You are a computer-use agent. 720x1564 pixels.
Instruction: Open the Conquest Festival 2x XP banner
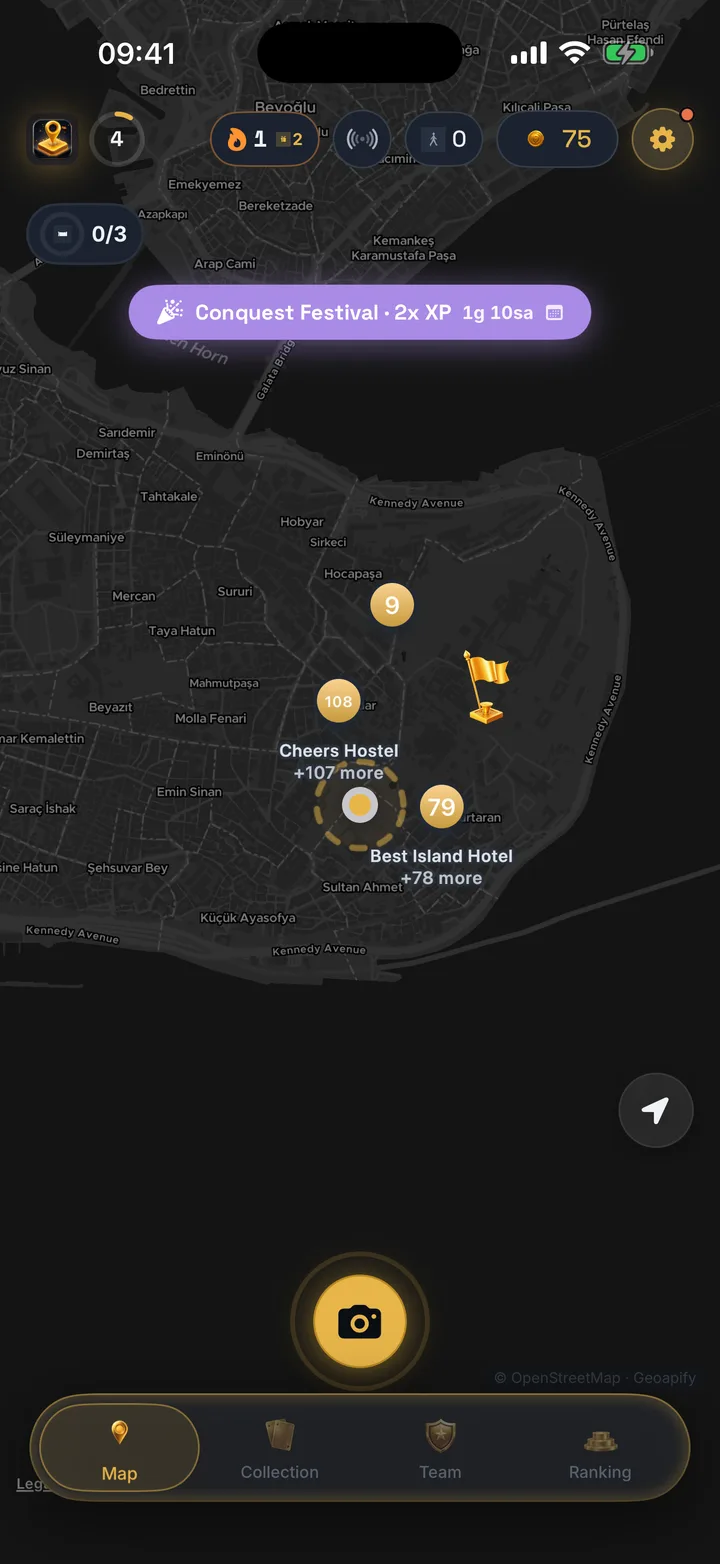coord(360,312)
